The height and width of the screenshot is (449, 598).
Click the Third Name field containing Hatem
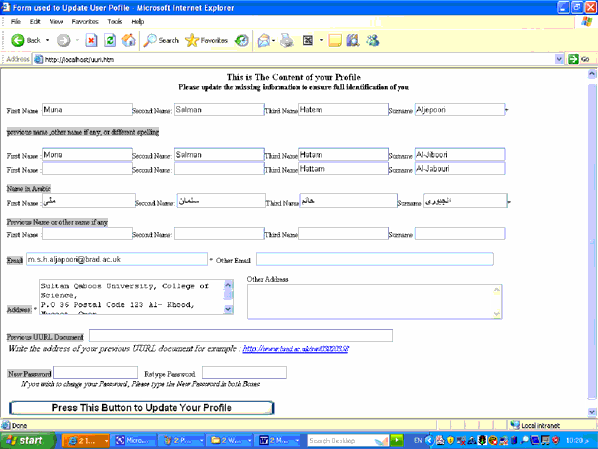pyautogui.click(x=343, y=109)
